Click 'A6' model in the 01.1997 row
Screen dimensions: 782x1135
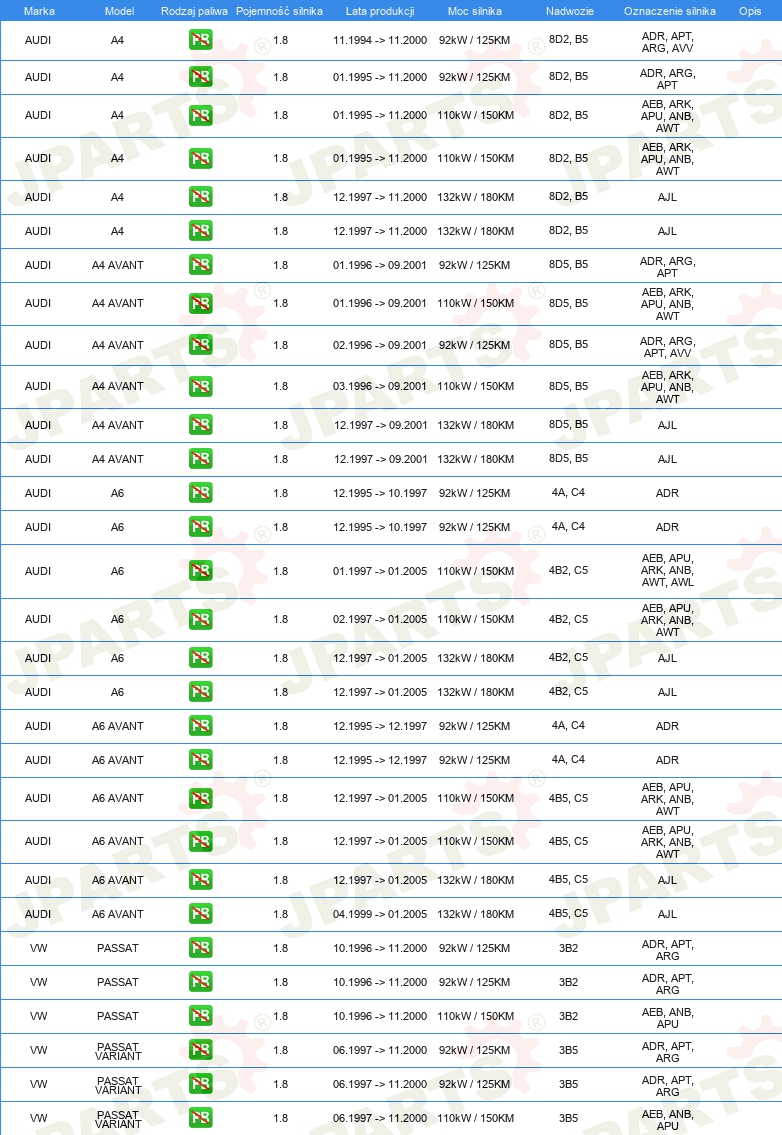[x=117, y=571]
